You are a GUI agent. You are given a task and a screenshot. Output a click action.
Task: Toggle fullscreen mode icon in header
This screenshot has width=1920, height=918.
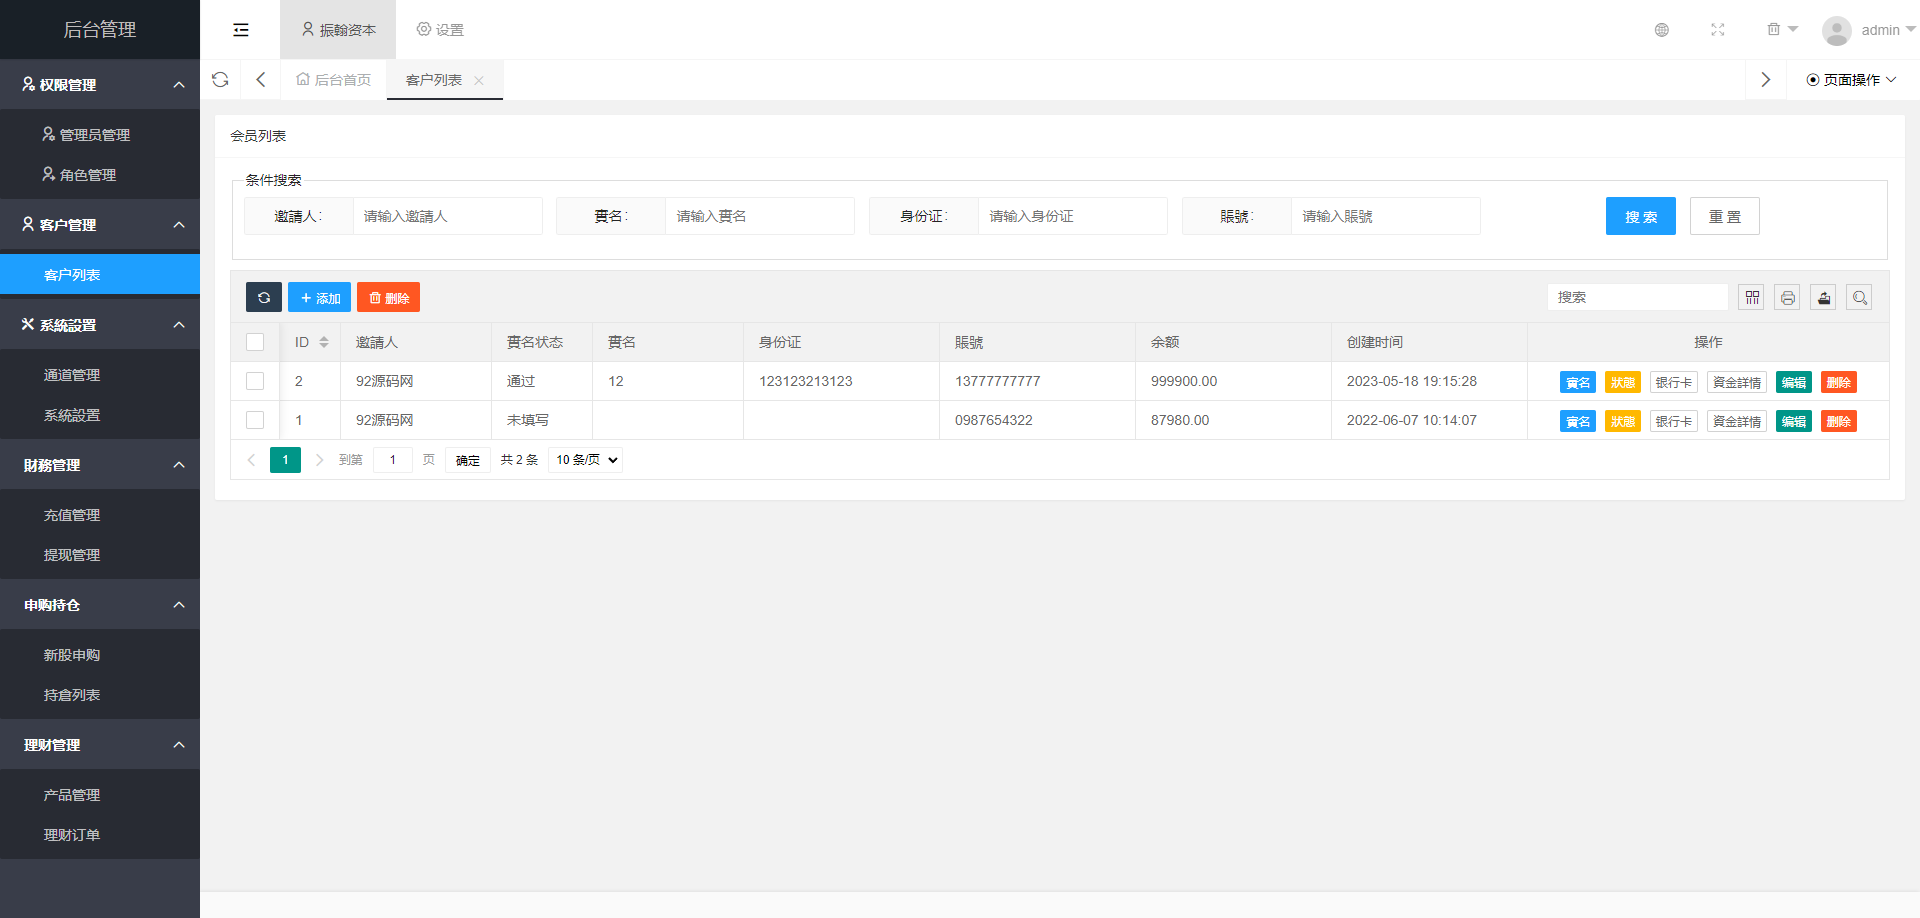tap(1717, 30)
